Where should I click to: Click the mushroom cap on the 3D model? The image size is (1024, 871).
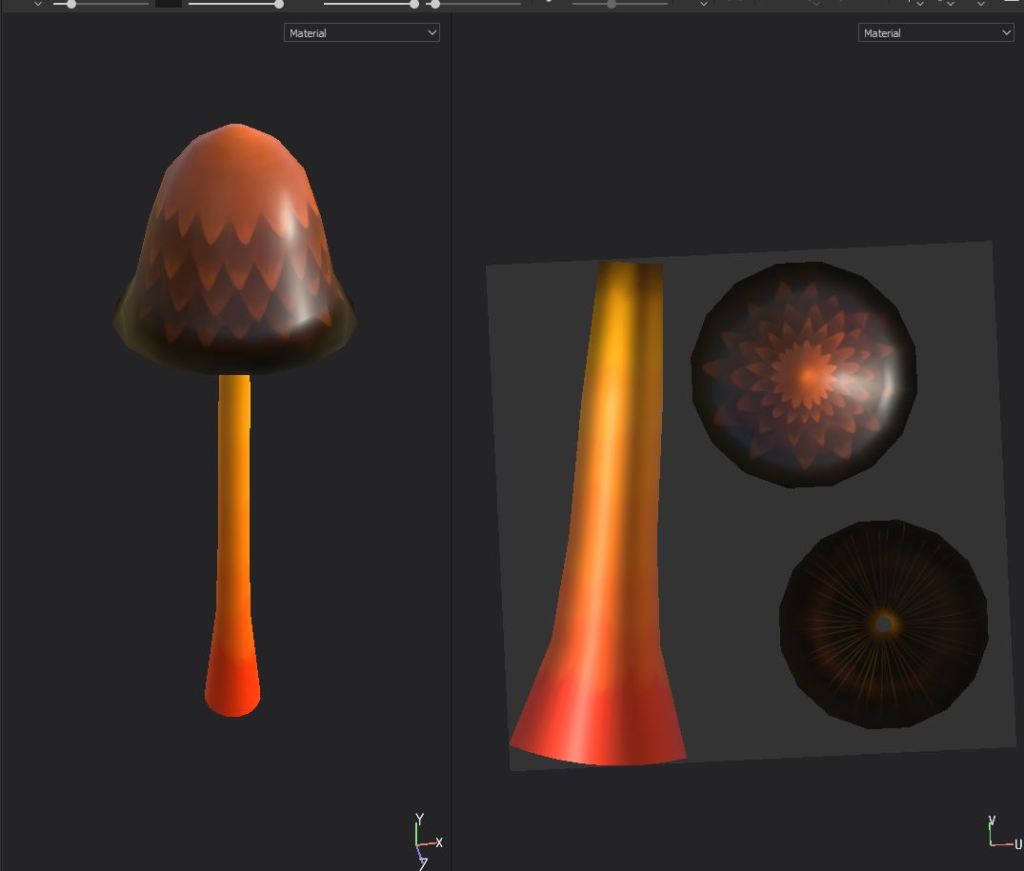coord(235,250)
